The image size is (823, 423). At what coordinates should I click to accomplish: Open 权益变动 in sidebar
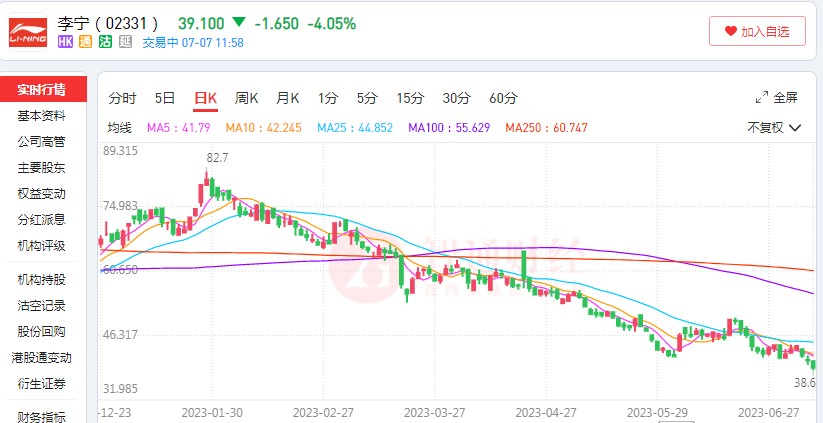(x=41, y=194)
